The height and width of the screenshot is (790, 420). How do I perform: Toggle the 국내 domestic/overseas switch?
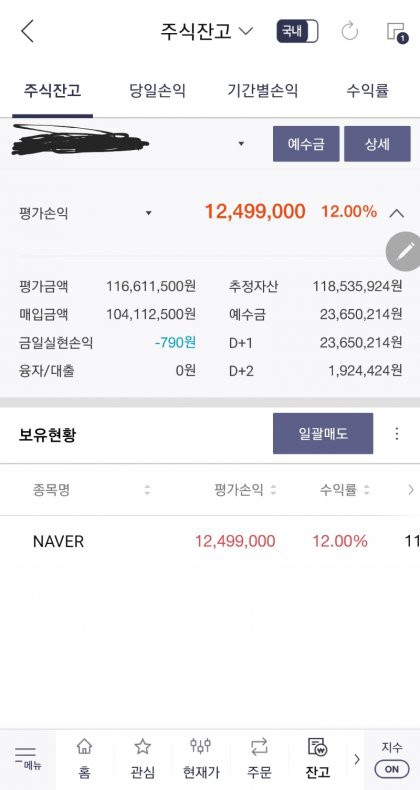click(x=297, y=31)
